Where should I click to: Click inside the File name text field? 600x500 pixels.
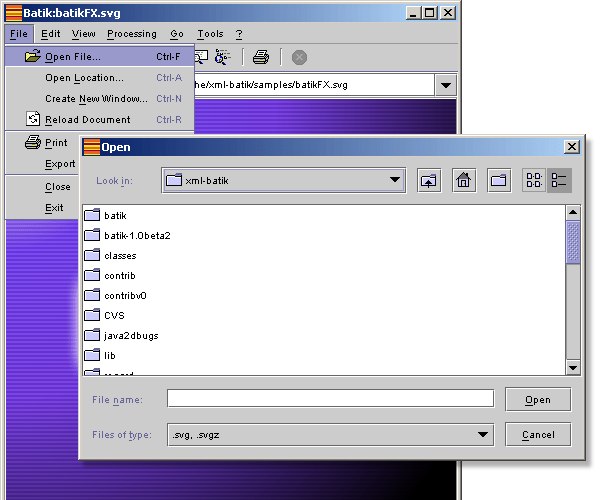(330, 399)
